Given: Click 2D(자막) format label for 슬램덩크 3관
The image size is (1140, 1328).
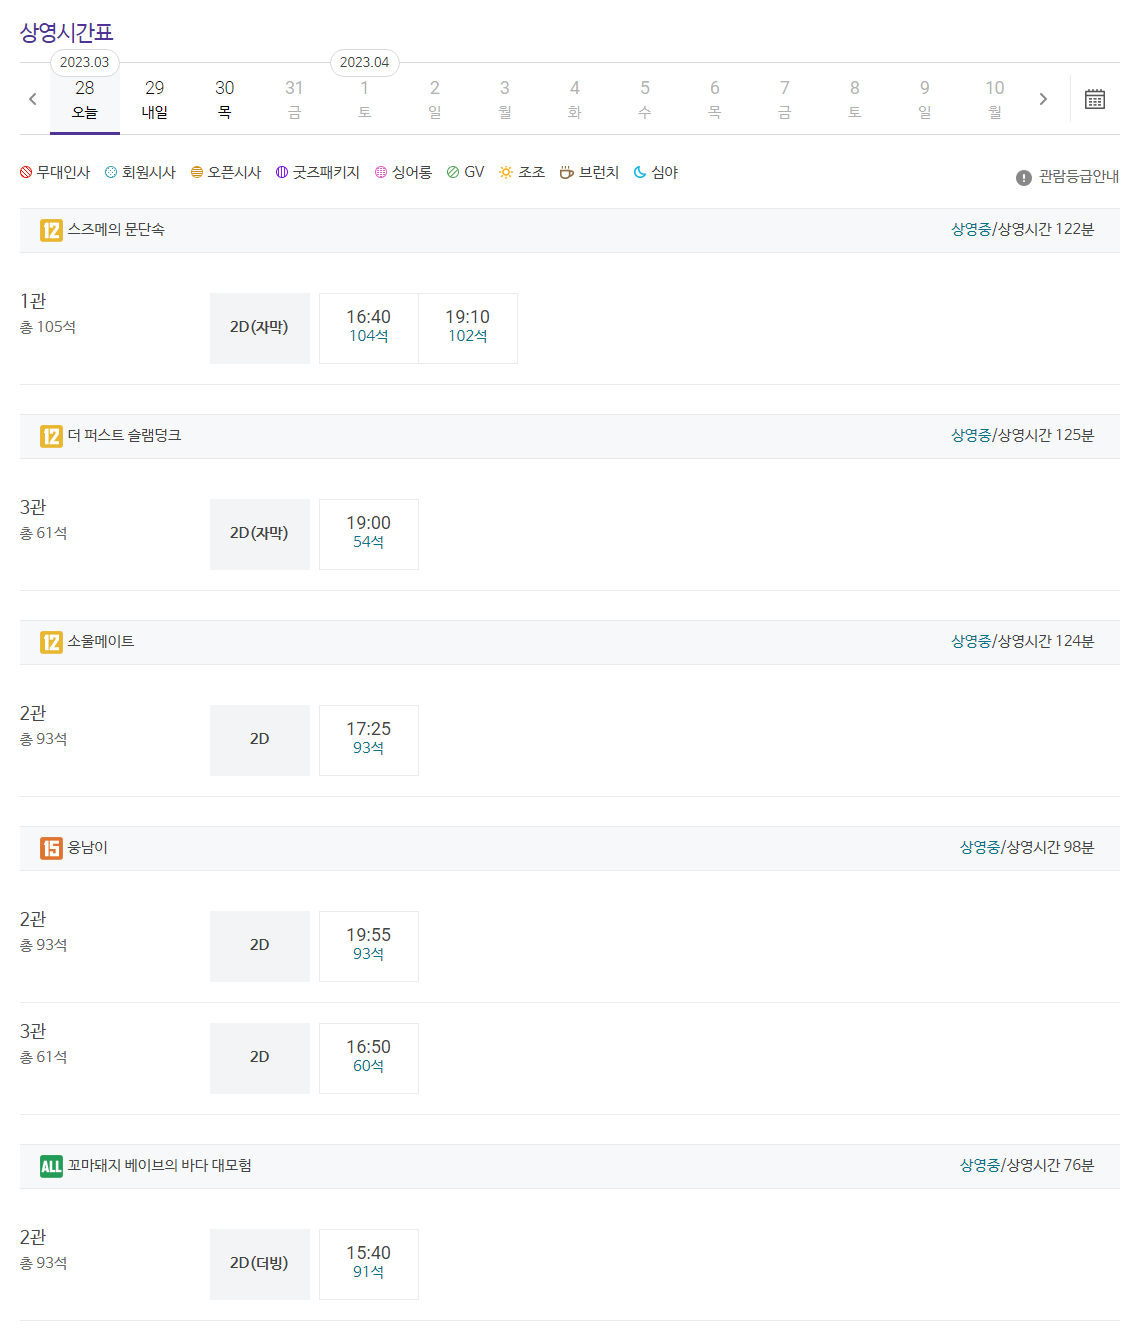Looking at the screenshot, I should [260, 534].
